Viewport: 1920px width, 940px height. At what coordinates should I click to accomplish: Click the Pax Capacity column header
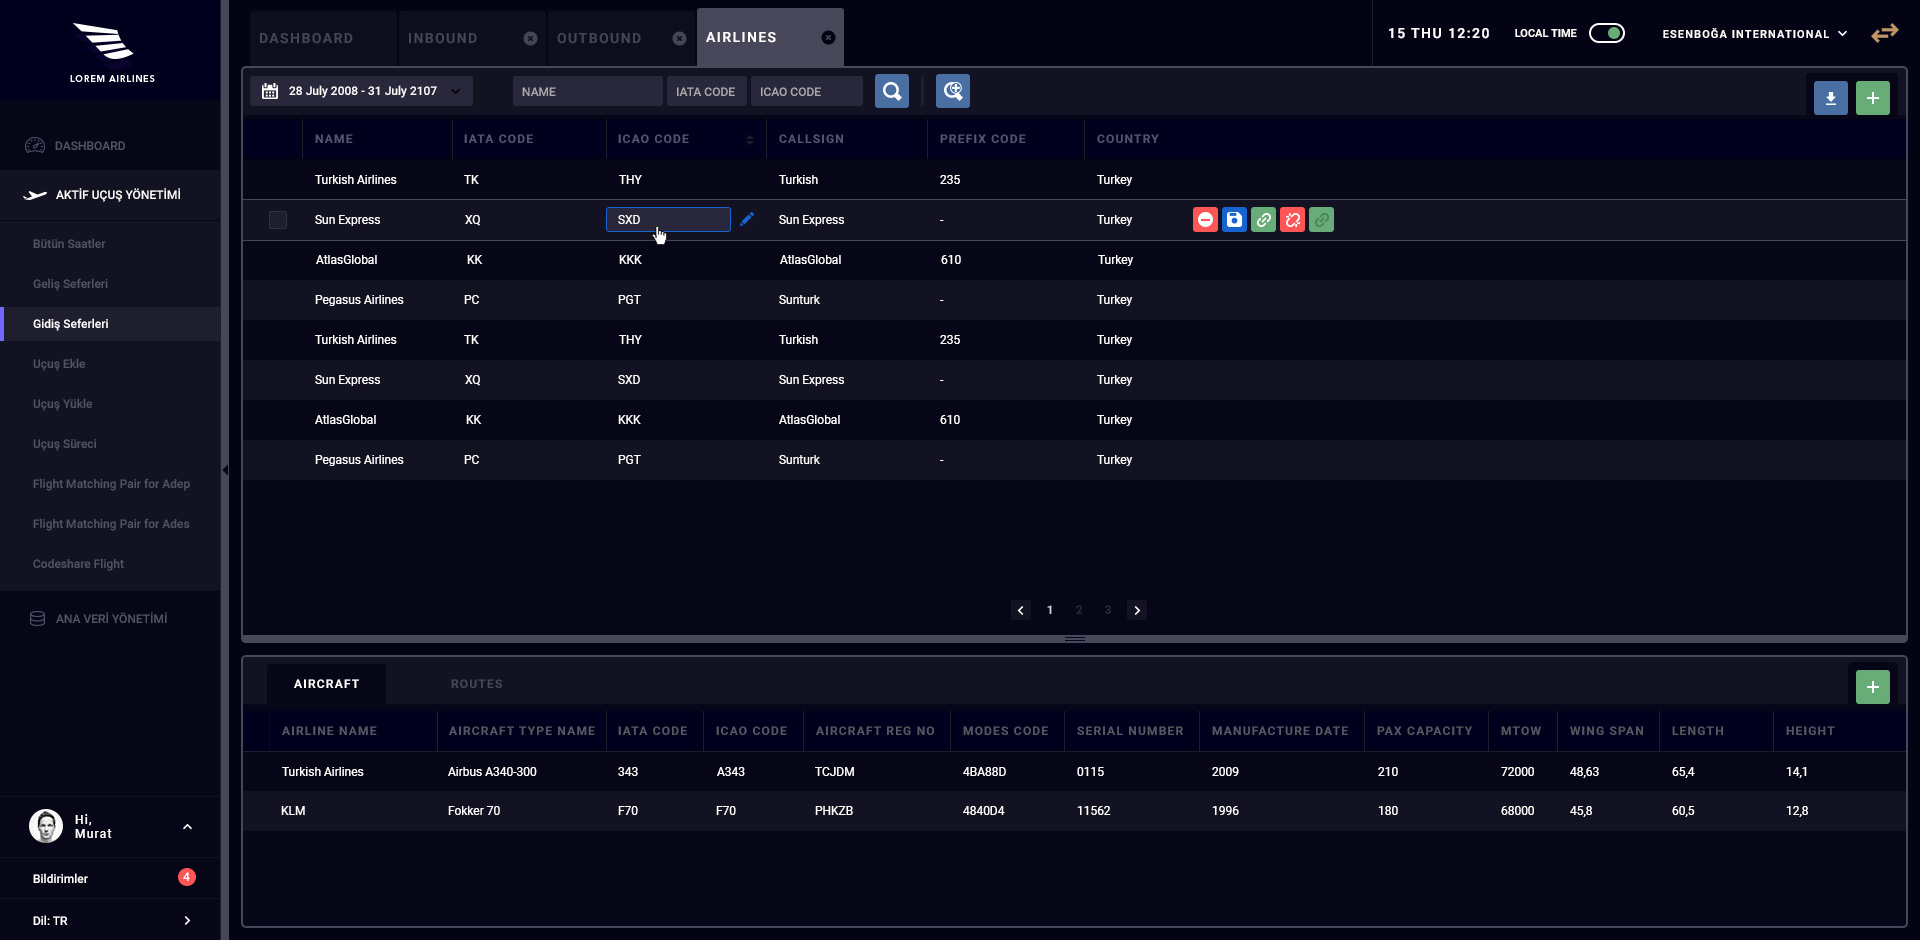(1424, 731)
